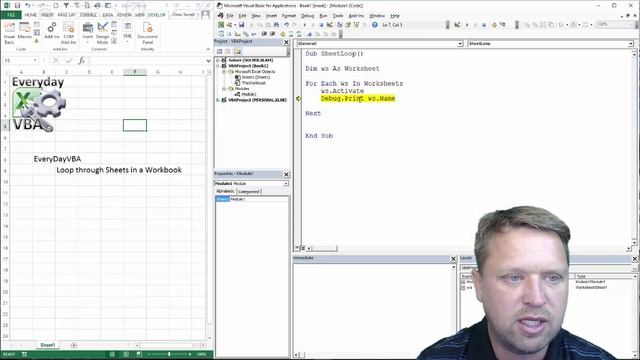
Task: Open Visual Basic from Excel's Developer ribbon
Action: [9, 33]
